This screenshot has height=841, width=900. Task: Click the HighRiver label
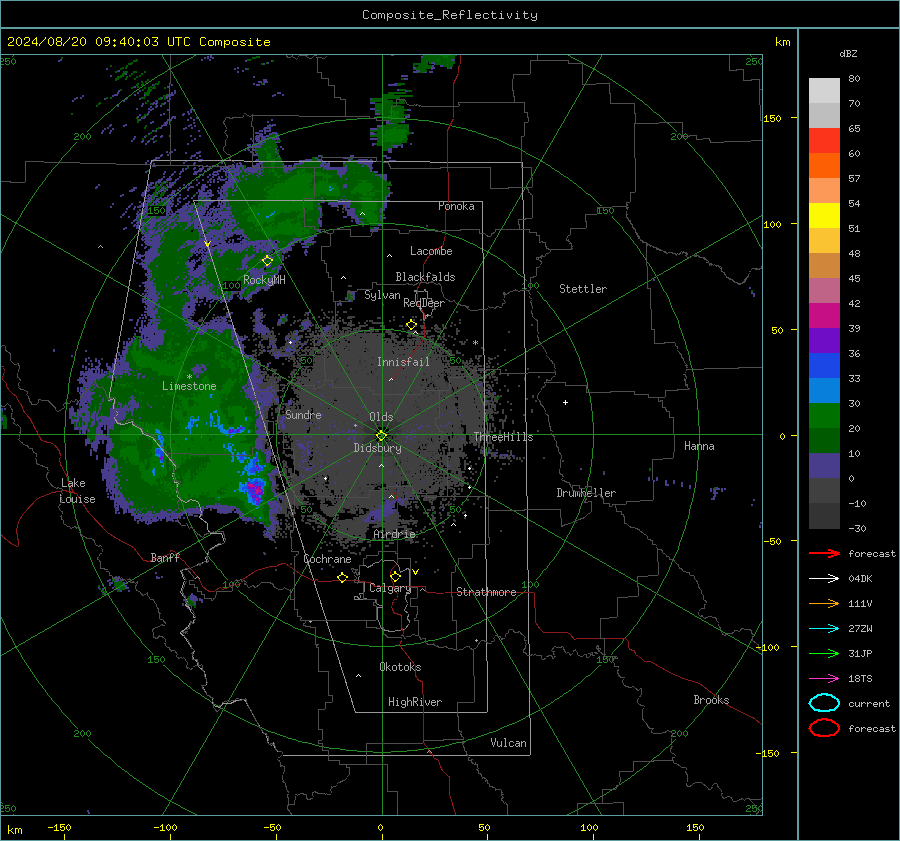click(x=415, y=702)
